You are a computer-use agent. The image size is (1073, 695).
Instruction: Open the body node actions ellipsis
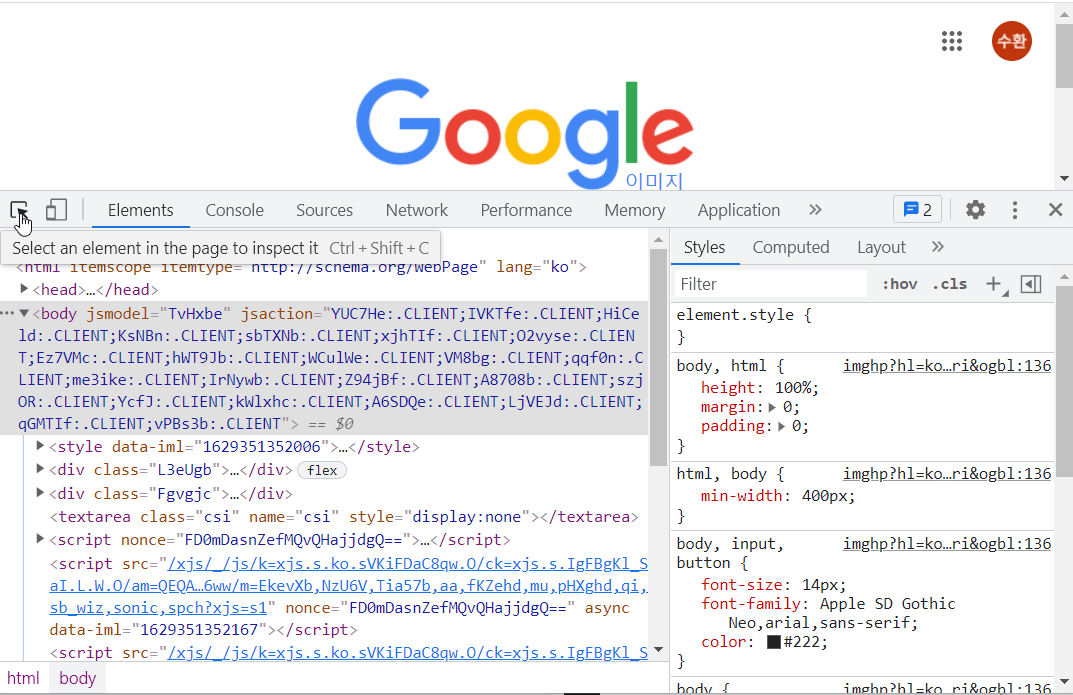(7, 313)
